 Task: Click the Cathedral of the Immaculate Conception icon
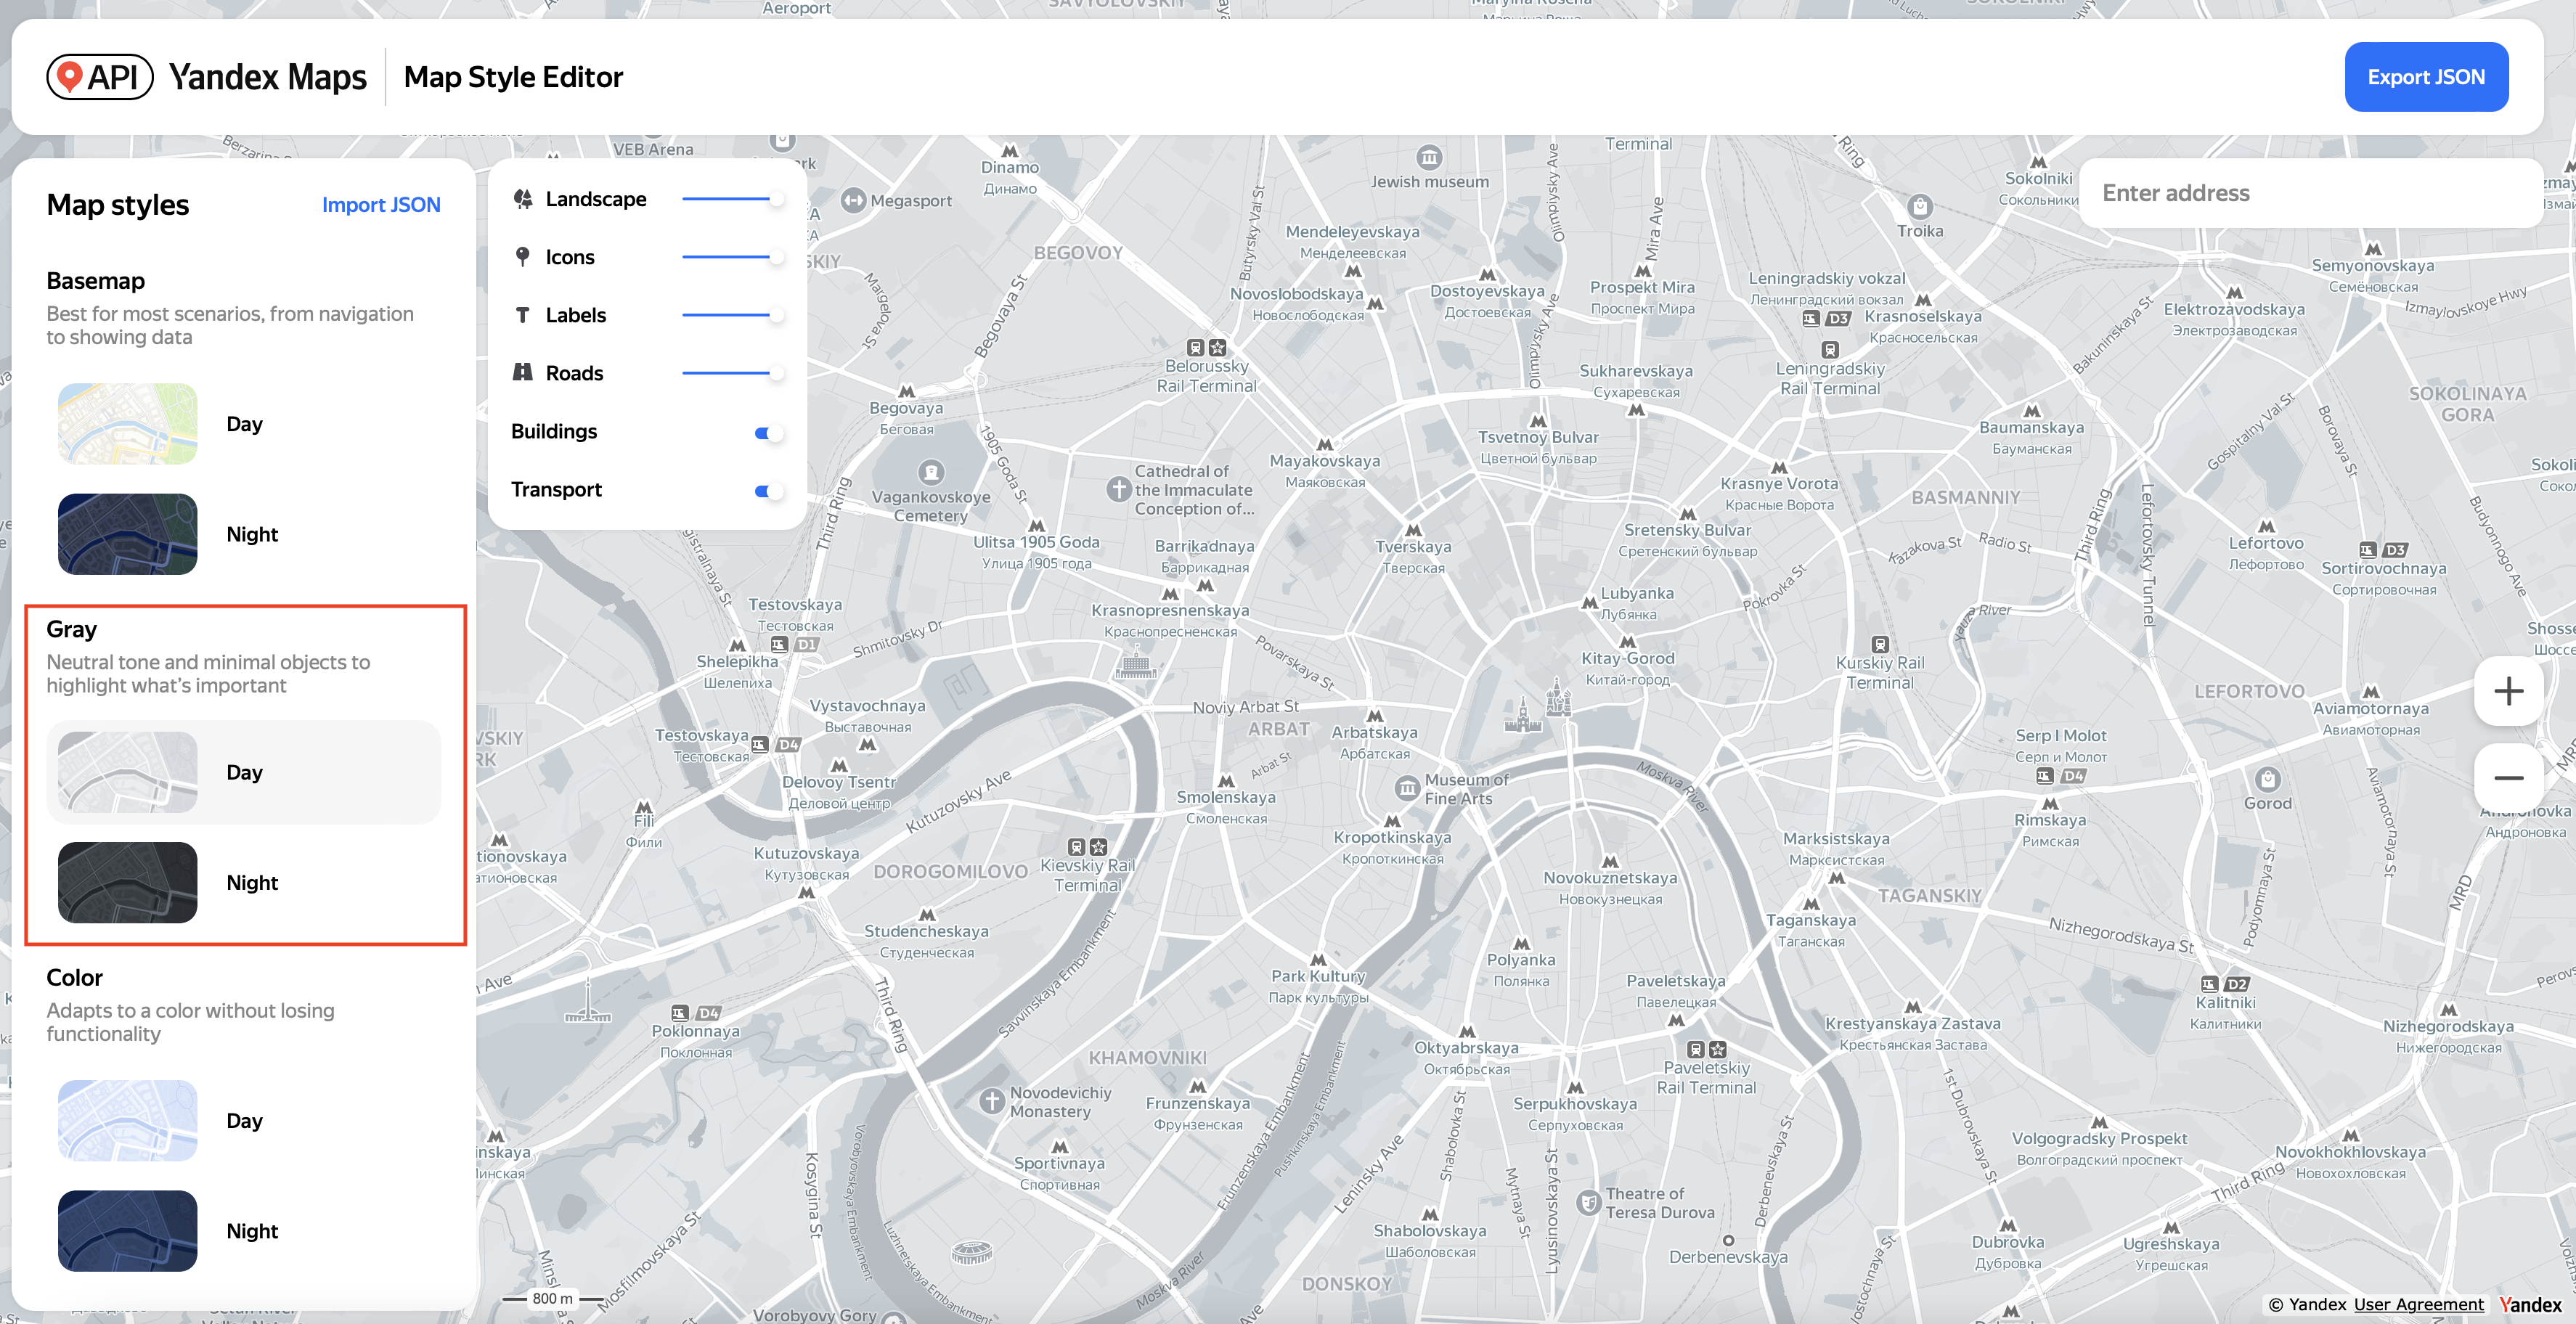(x=1118, y=489)
